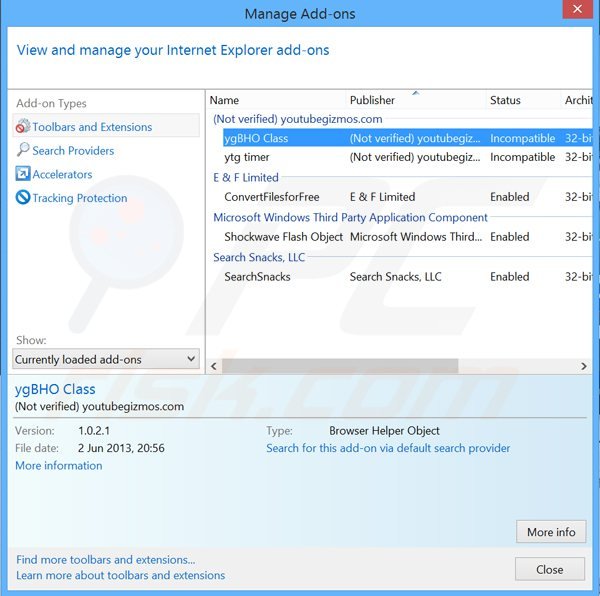Click the (Not verified) youtubegizmos.com group header
600x596 pixels.
tap(297, 119)
